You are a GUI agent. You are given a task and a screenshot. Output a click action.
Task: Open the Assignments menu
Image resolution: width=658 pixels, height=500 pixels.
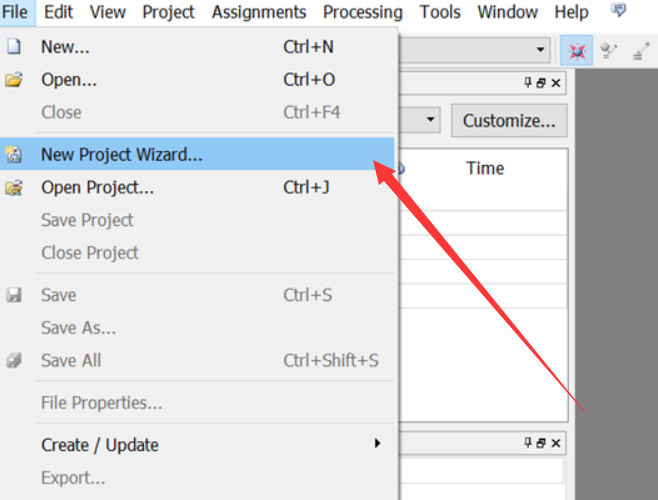click(x=259, y=12)
